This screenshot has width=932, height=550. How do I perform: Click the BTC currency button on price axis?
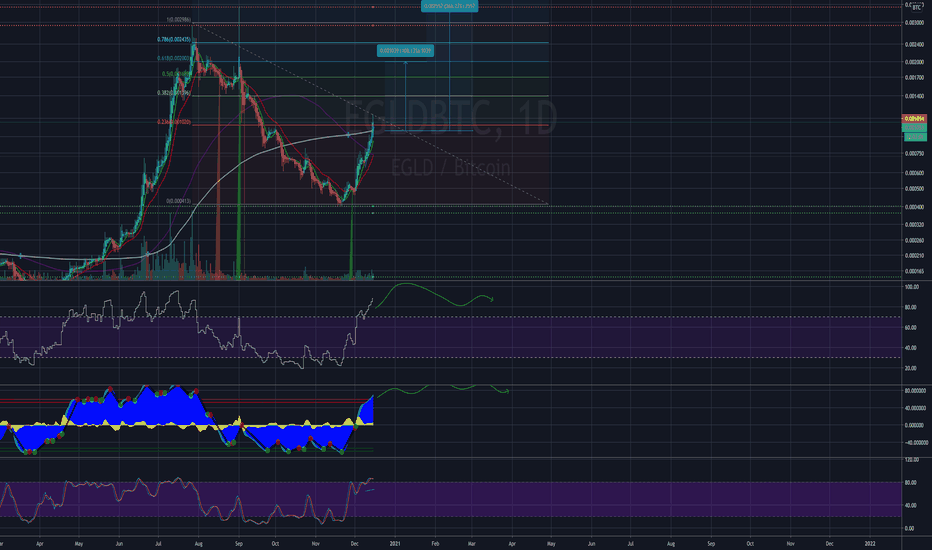coord(916,7)
